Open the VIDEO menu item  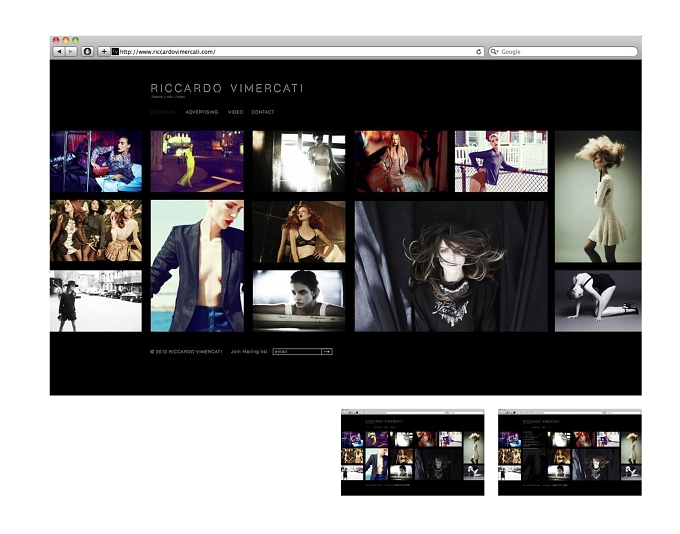(x=235, y=112)
